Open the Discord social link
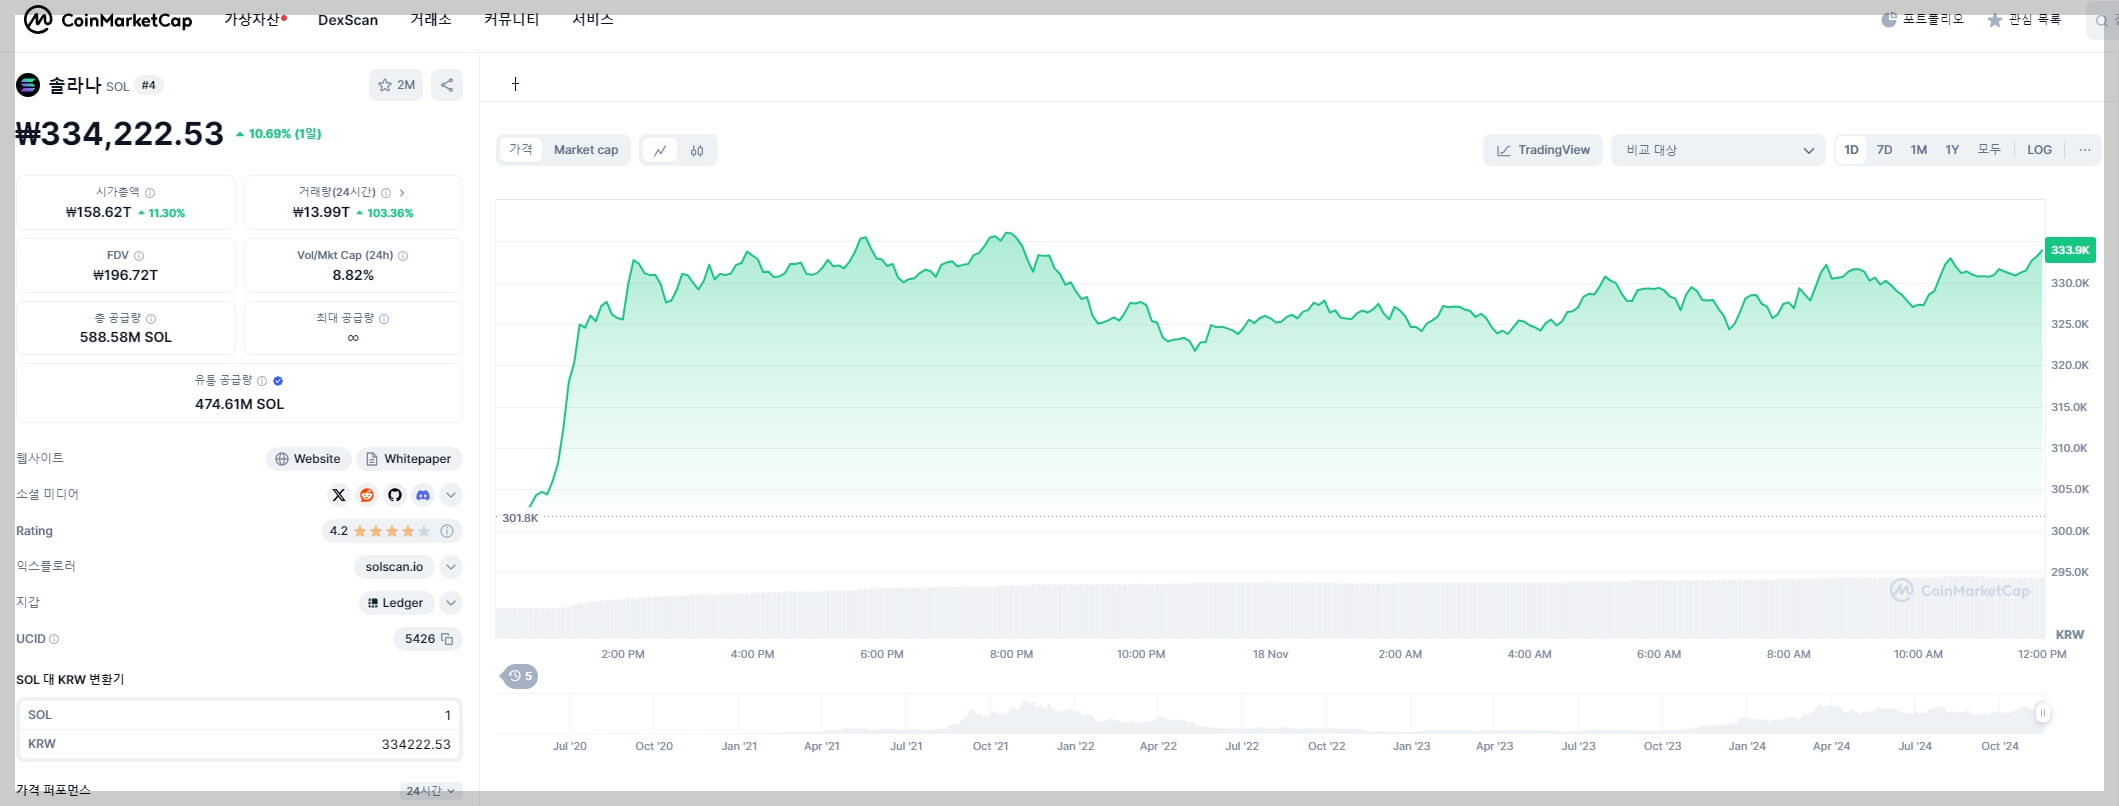This screenshot has width=2119, height=806. (423, 495)
